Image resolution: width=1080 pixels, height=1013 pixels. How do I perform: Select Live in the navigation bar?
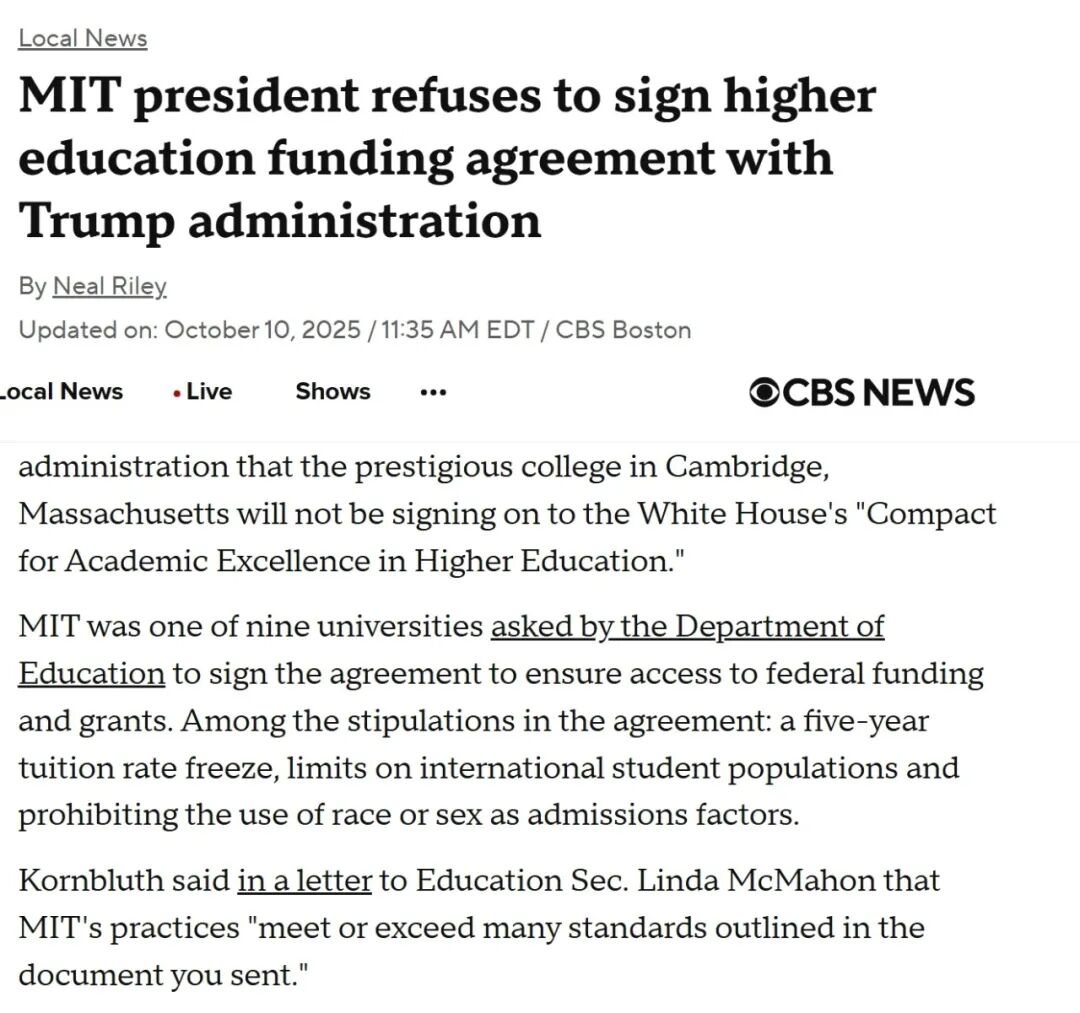[208, 391]
